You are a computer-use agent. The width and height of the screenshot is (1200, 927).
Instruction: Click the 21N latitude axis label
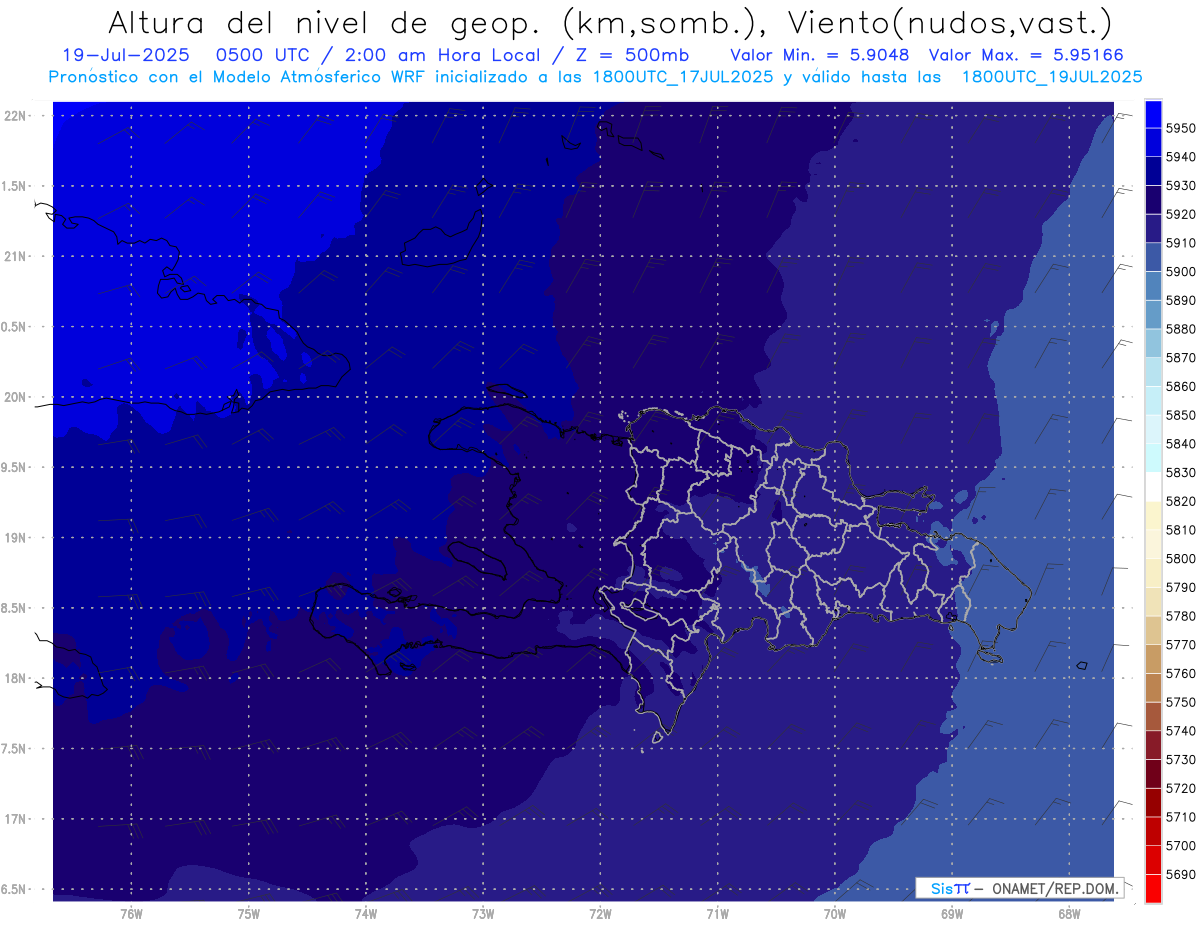point(16,257)
